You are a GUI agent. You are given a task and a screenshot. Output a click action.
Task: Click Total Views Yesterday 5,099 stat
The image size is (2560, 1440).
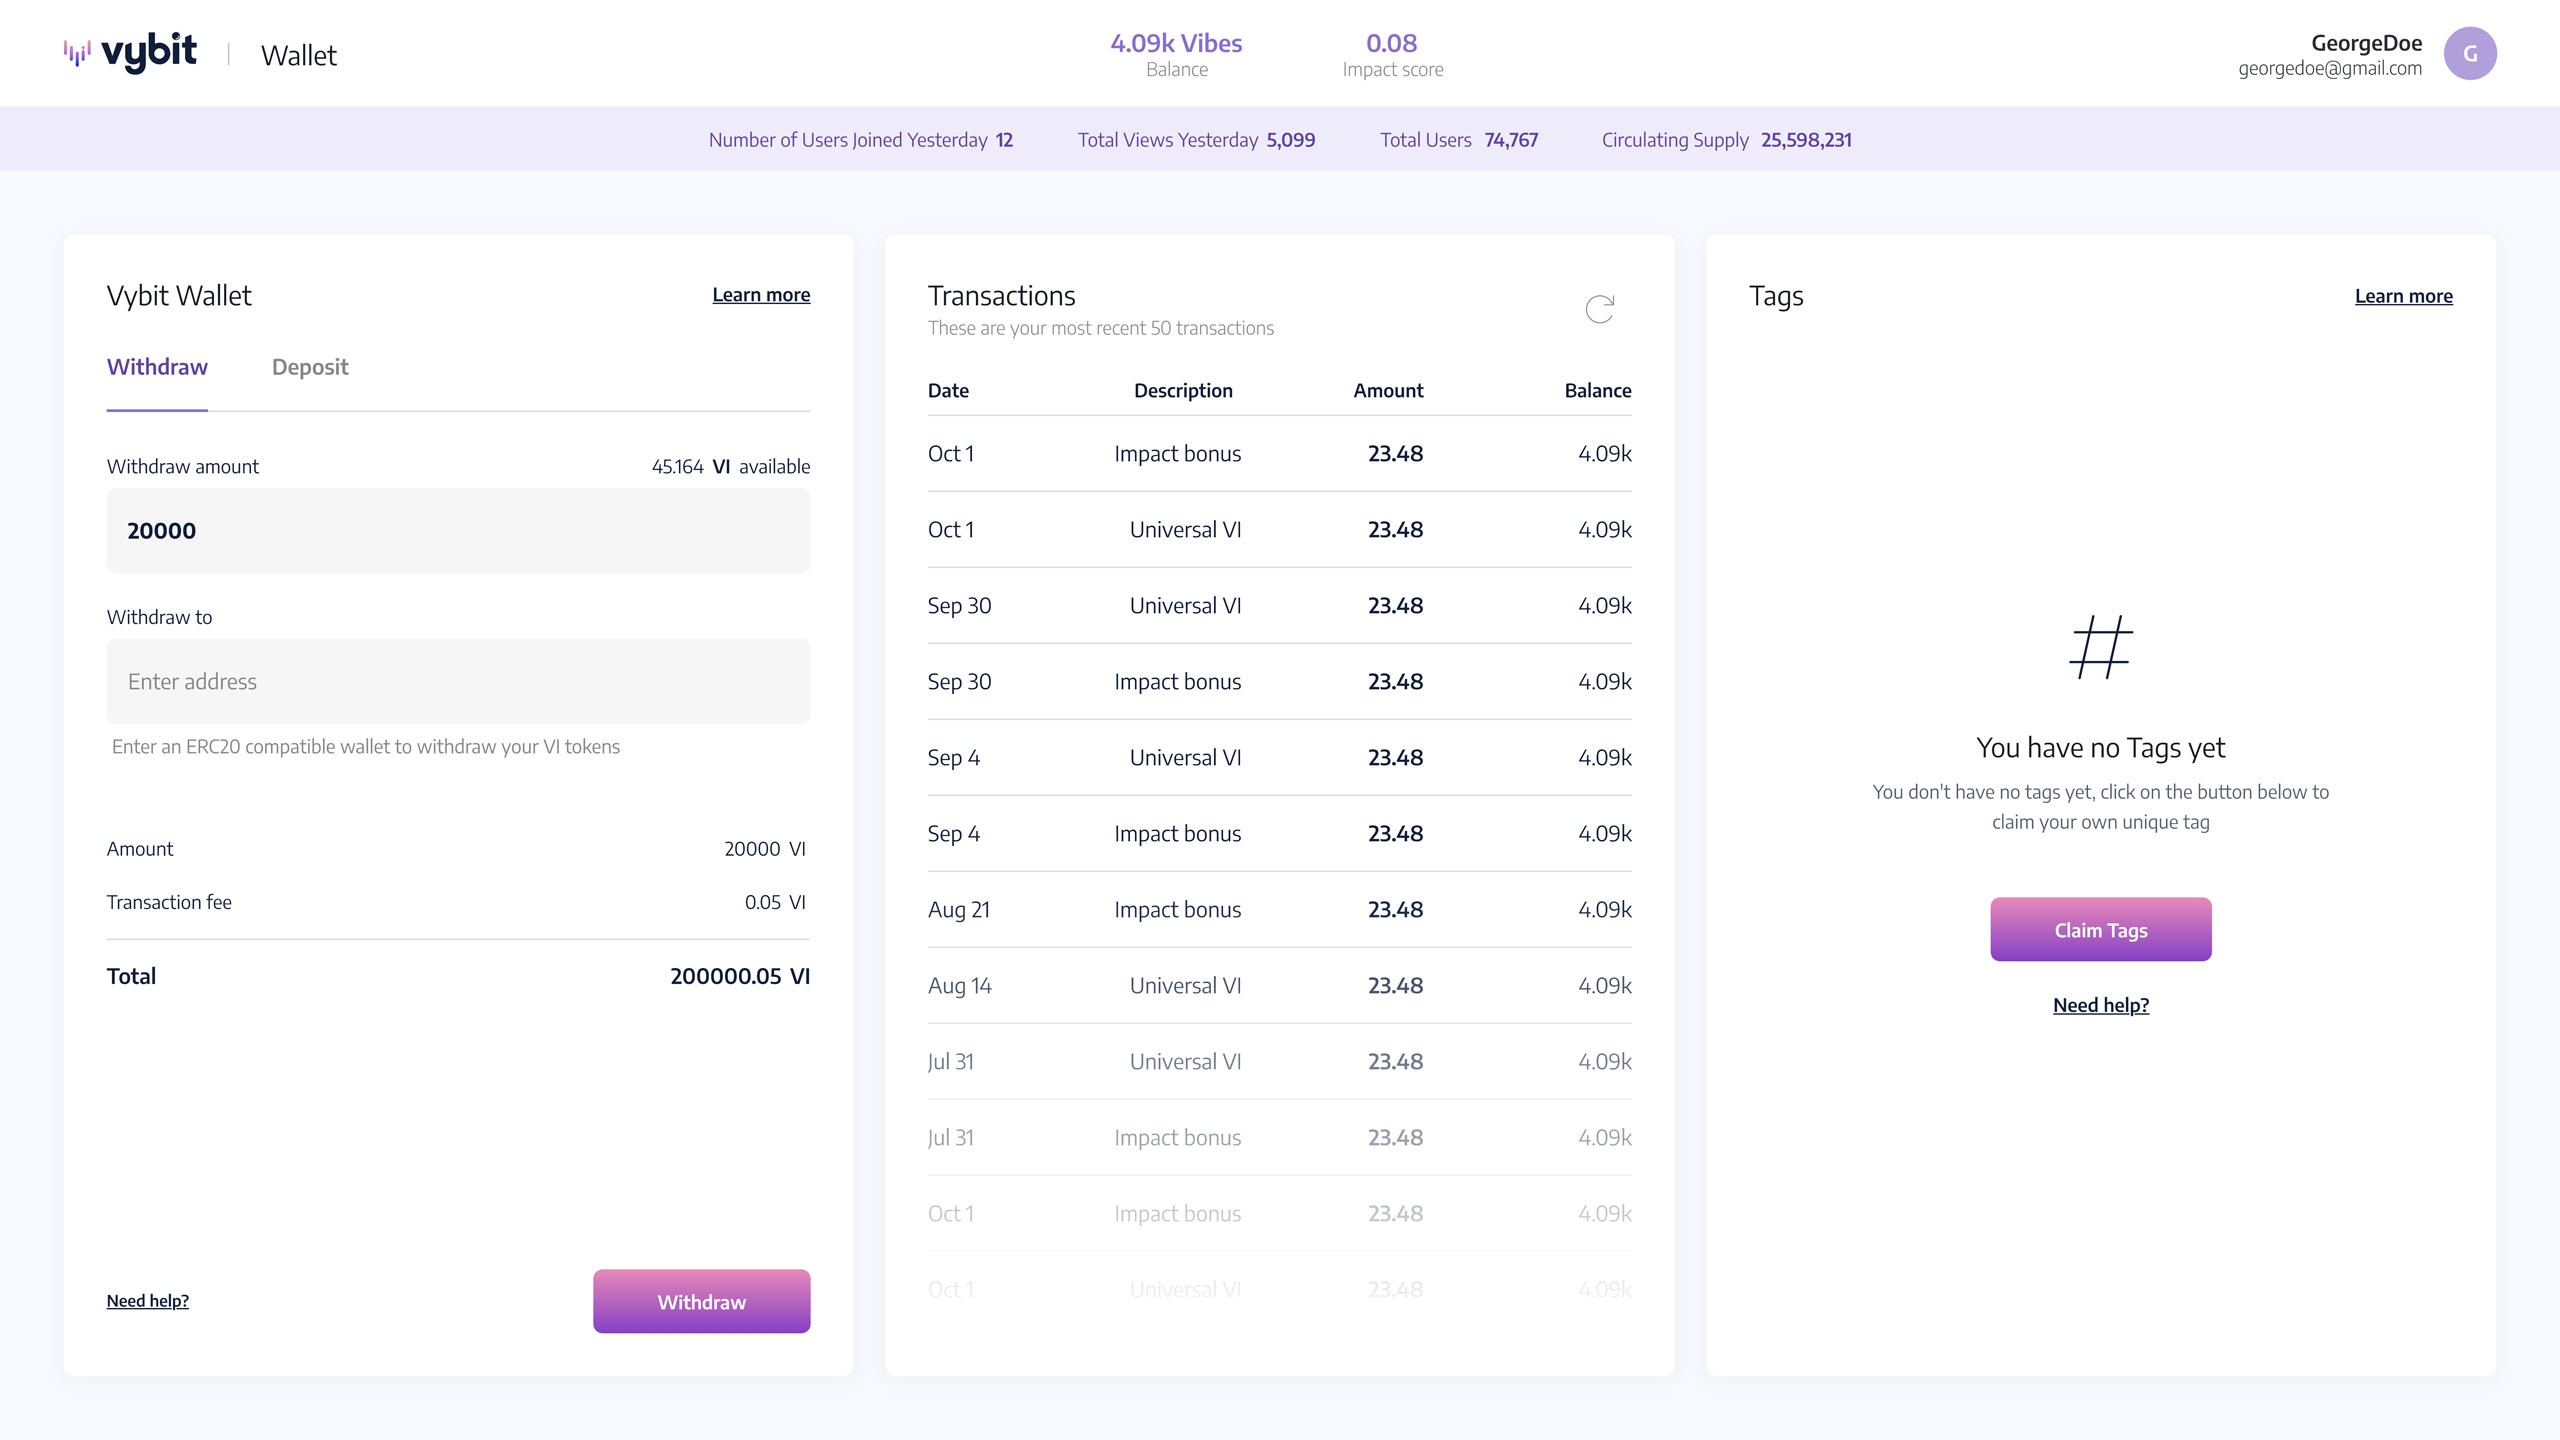[1196, 140]
